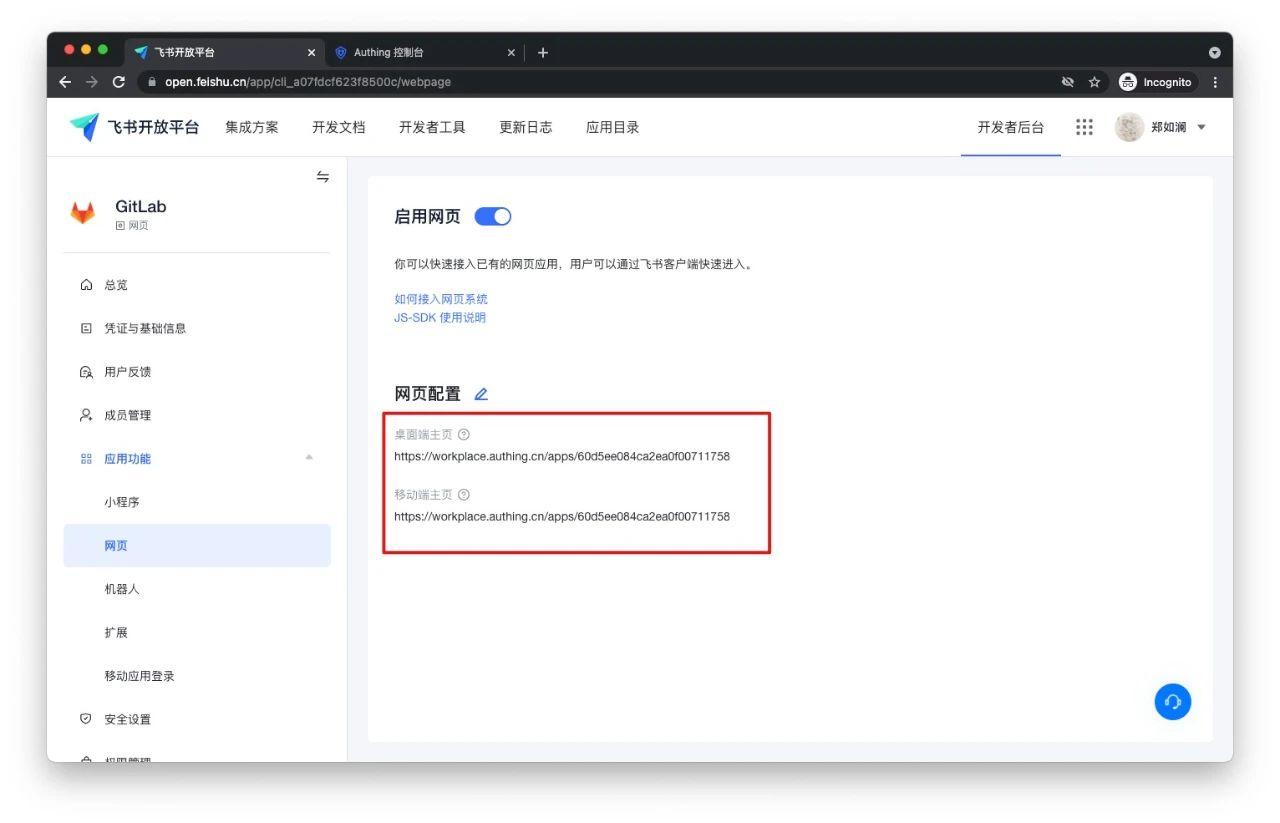The image size is (1280, 823).
Task: Open the JS-SDK 使用说明 link
Action: (x=440, y=318)
